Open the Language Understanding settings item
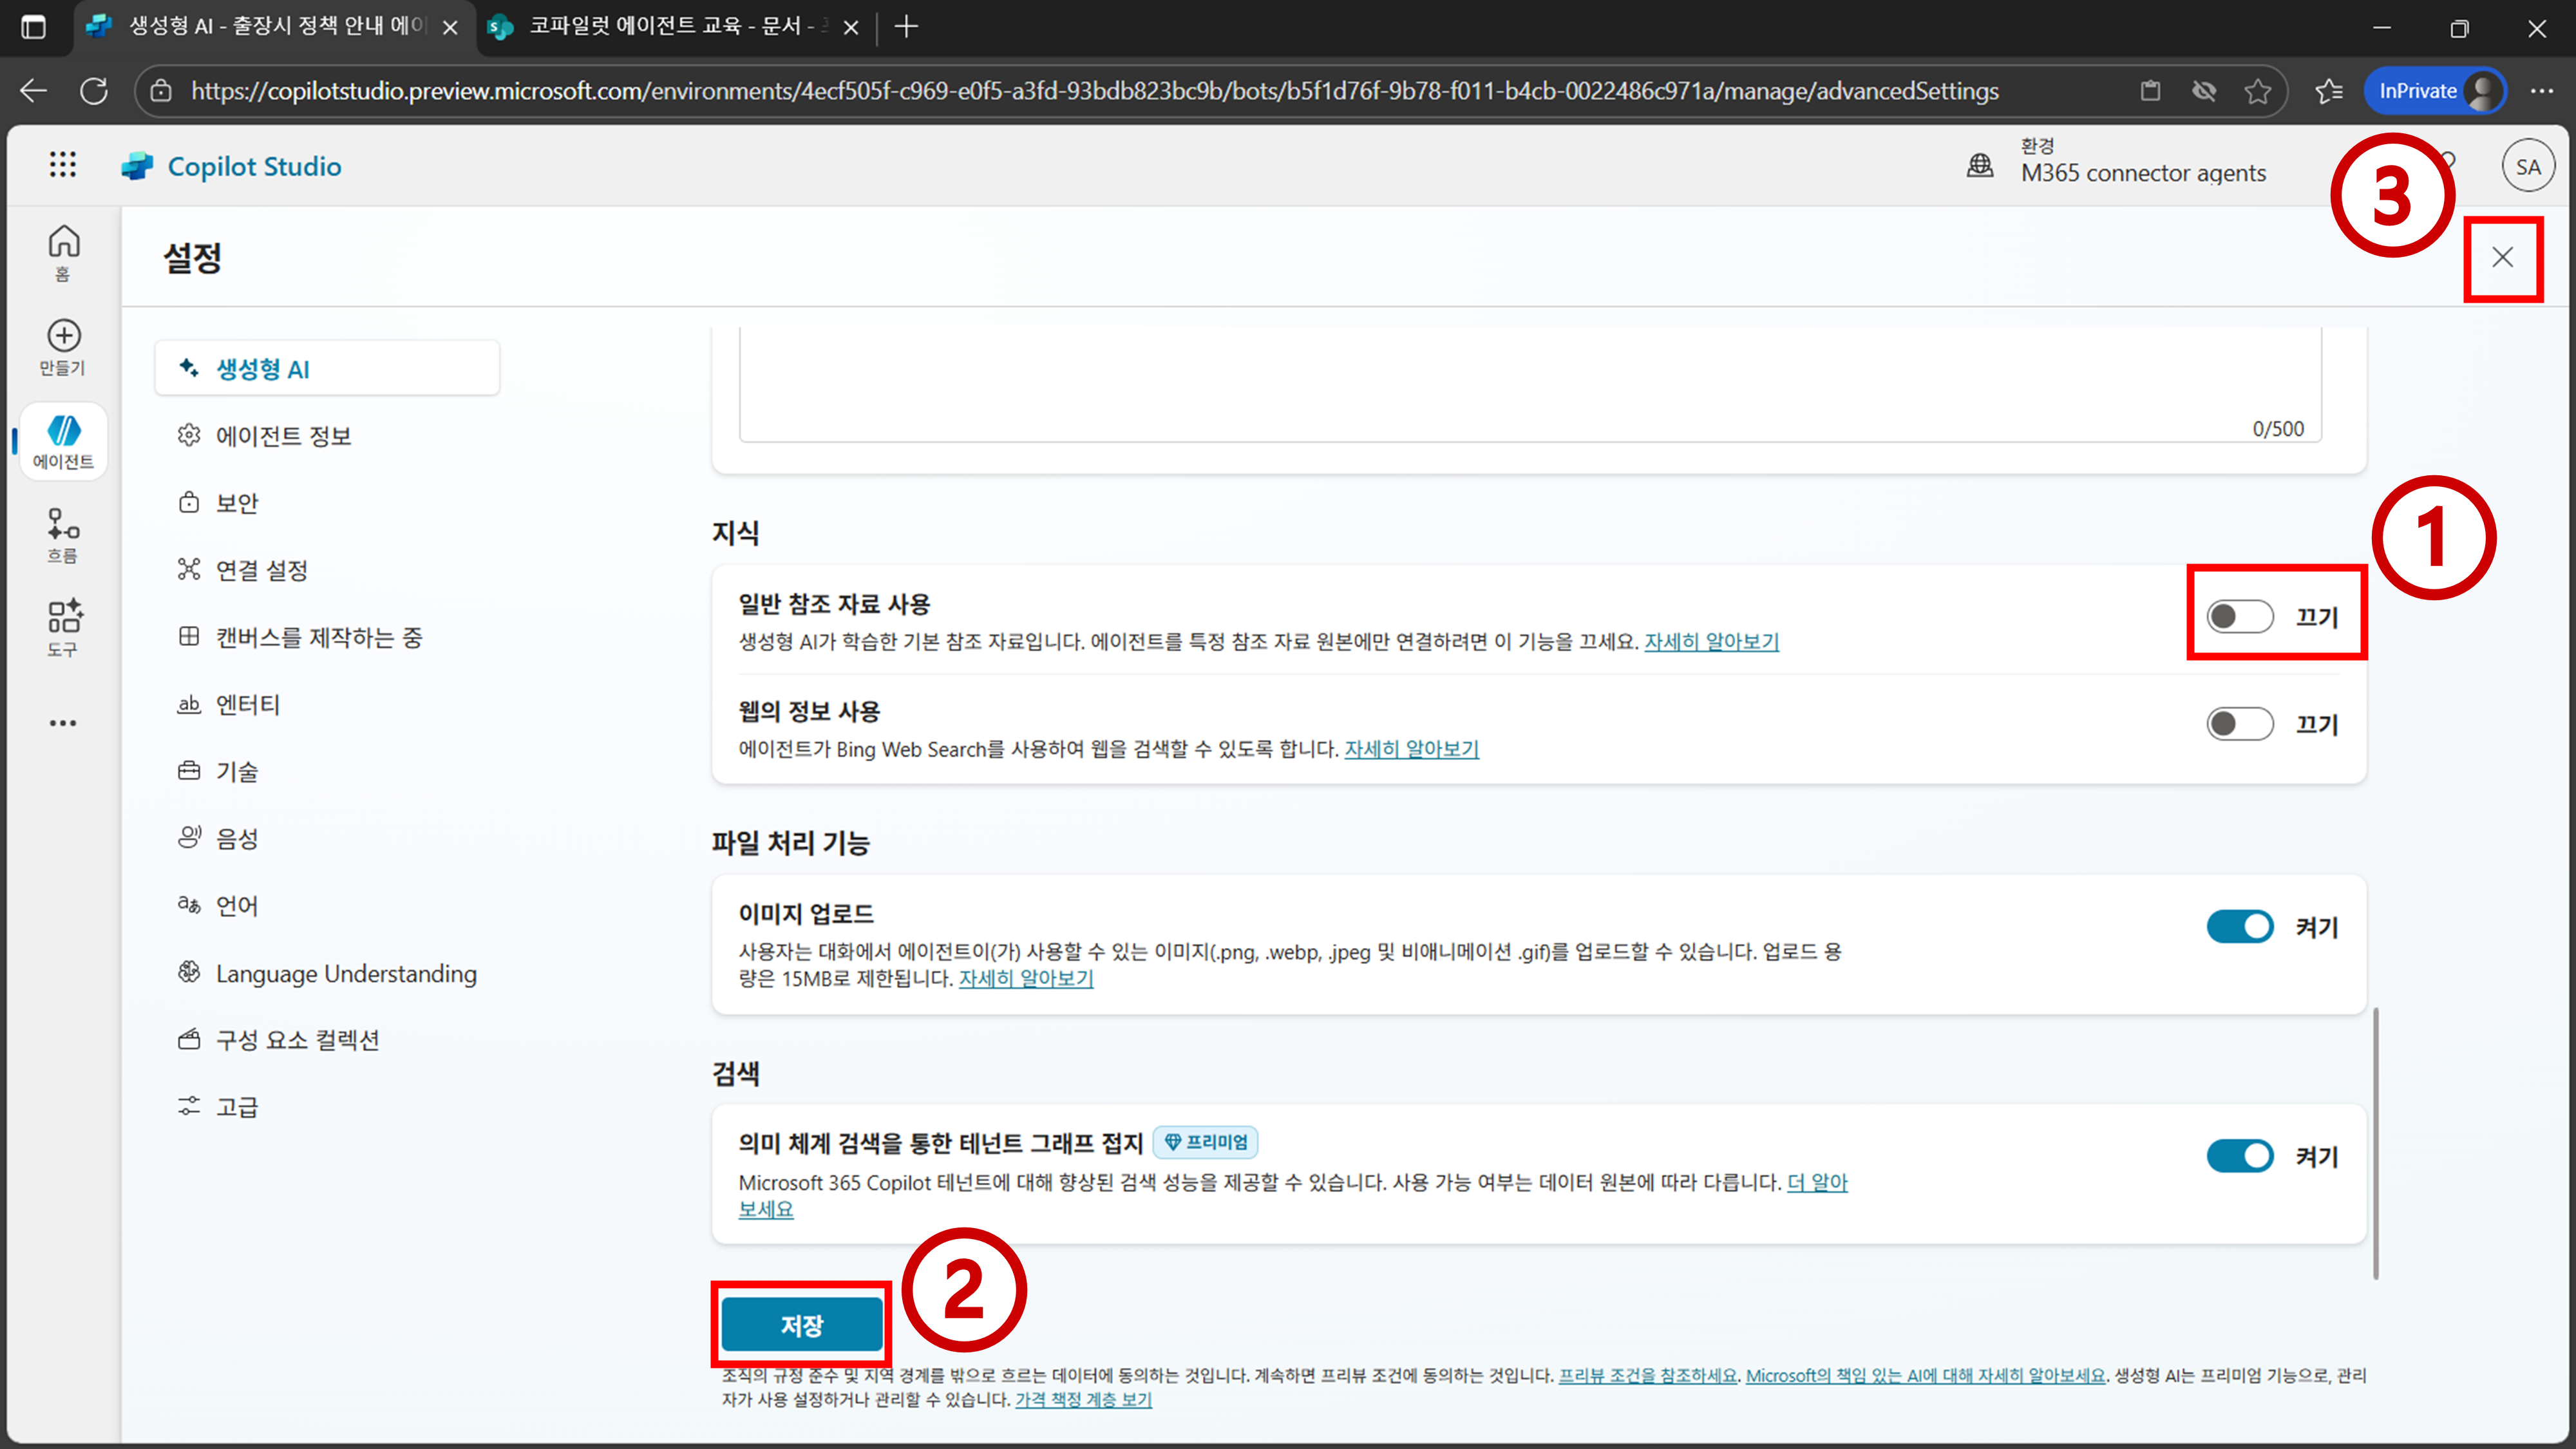The image size is (2576, 1449). coord(346,973)
